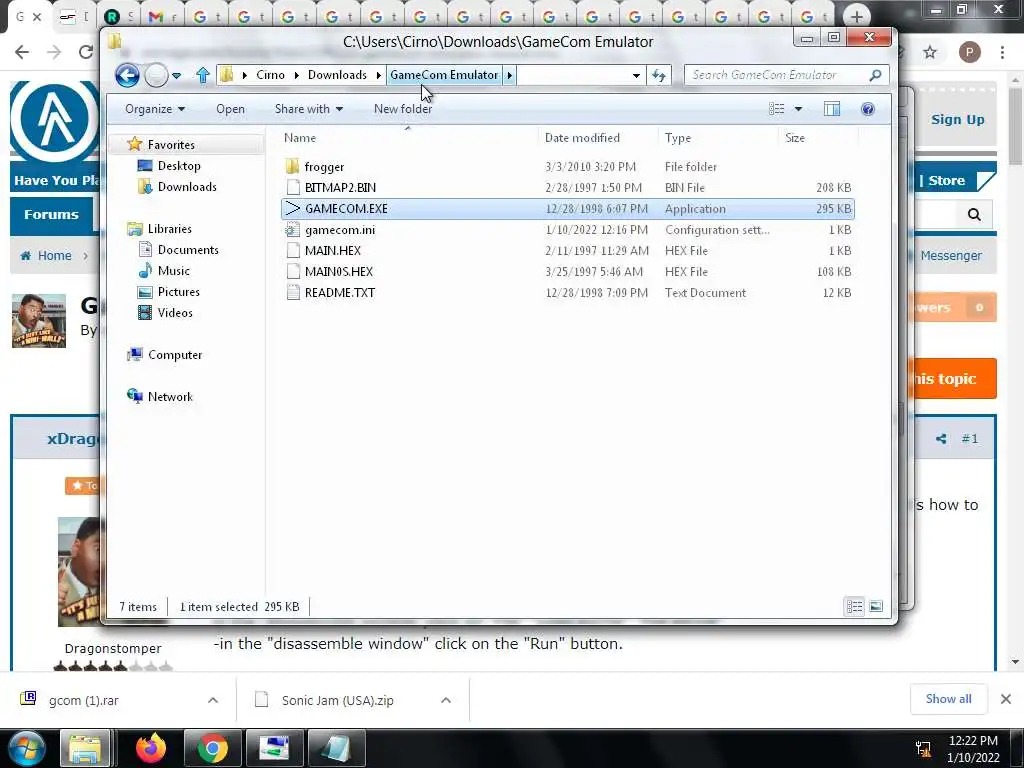Open recent locations dropdown beside forward arrow
The width and height of the screenshot is (1024, 768).
[176, 76]
